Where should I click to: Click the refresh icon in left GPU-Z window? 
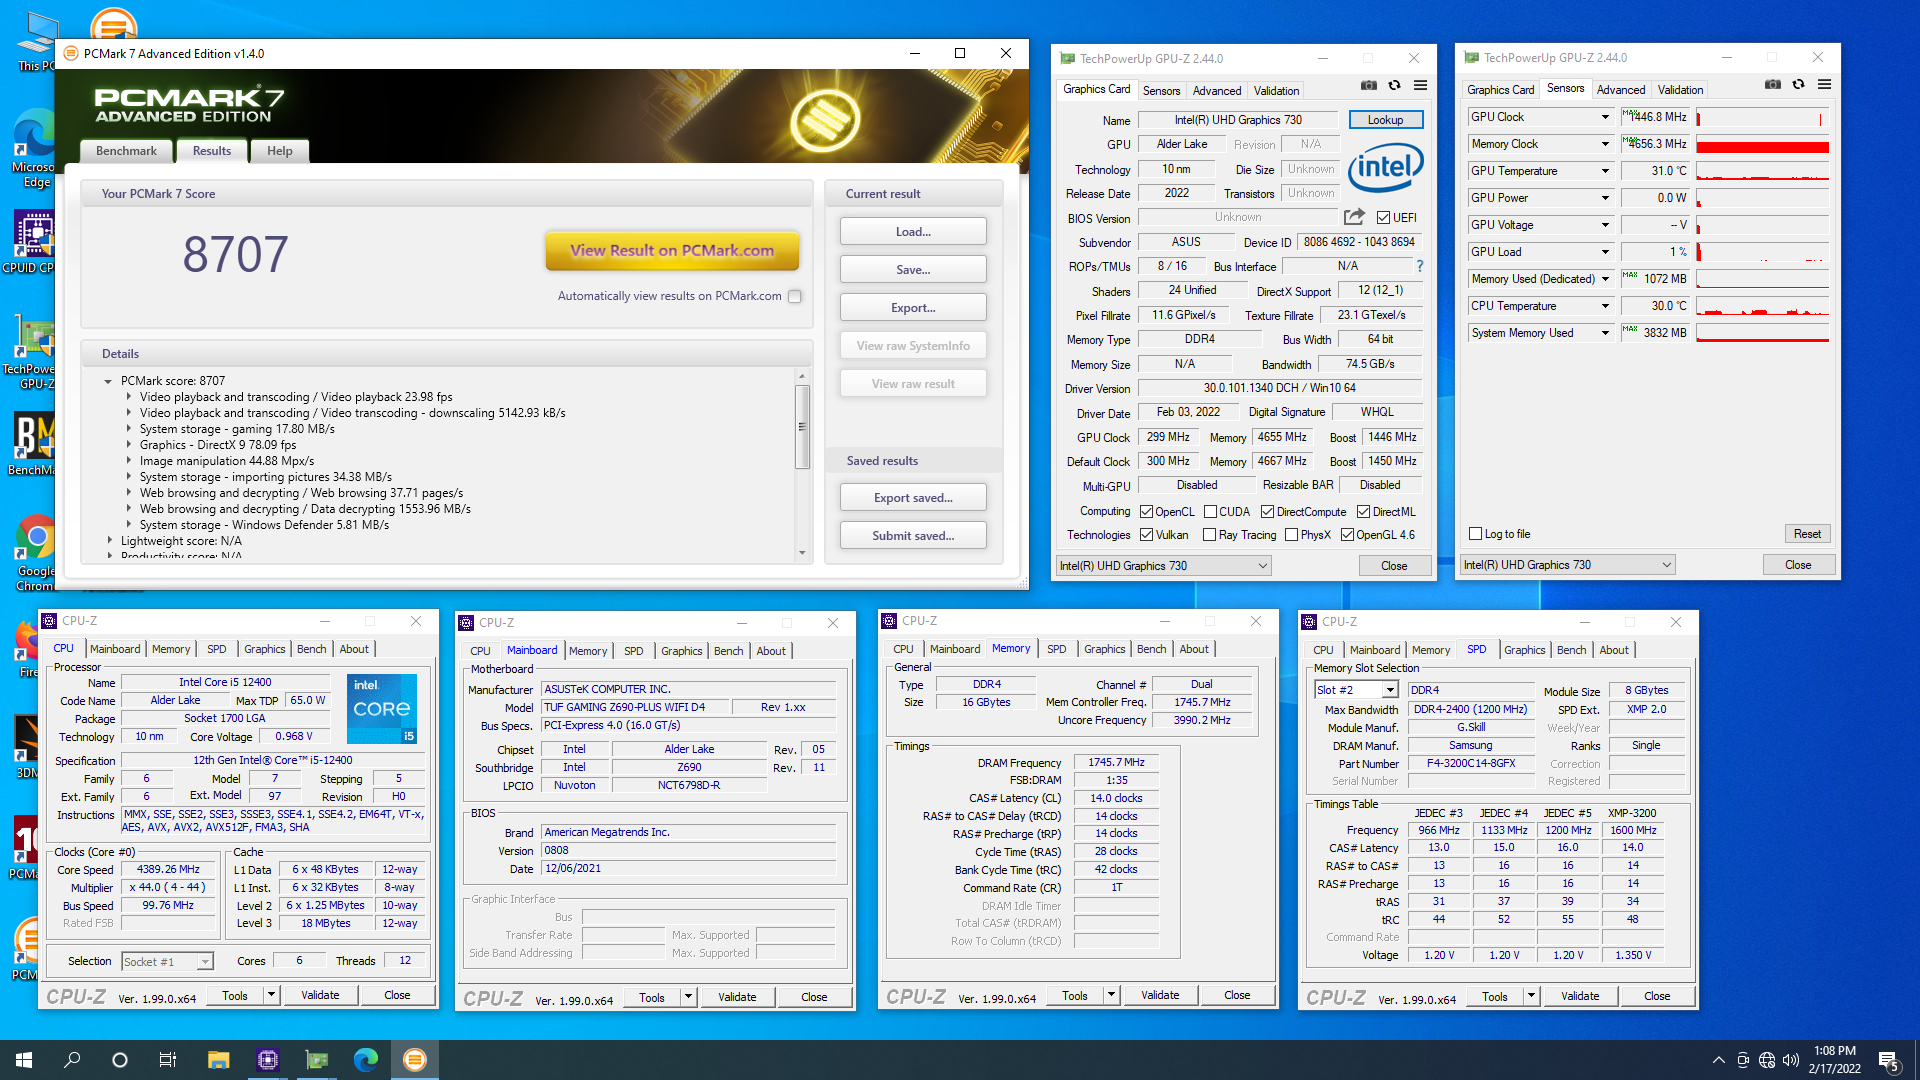coord(1394,86)
